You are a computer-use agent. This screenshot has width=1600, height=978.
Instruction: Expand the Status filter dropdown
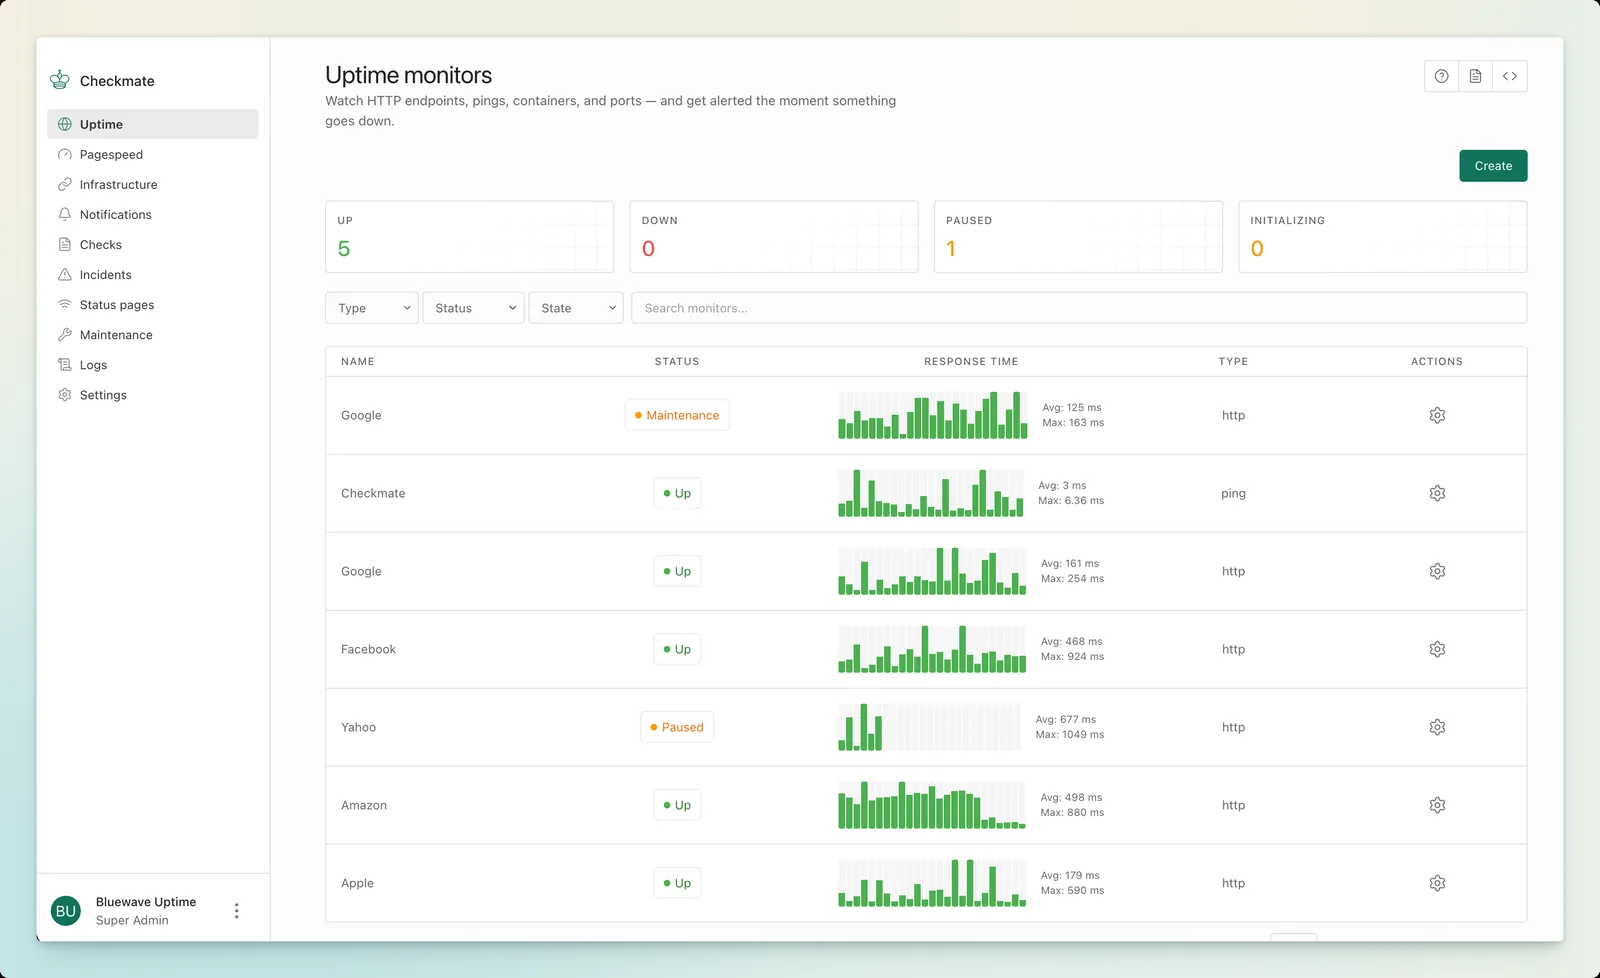(473, 308)
